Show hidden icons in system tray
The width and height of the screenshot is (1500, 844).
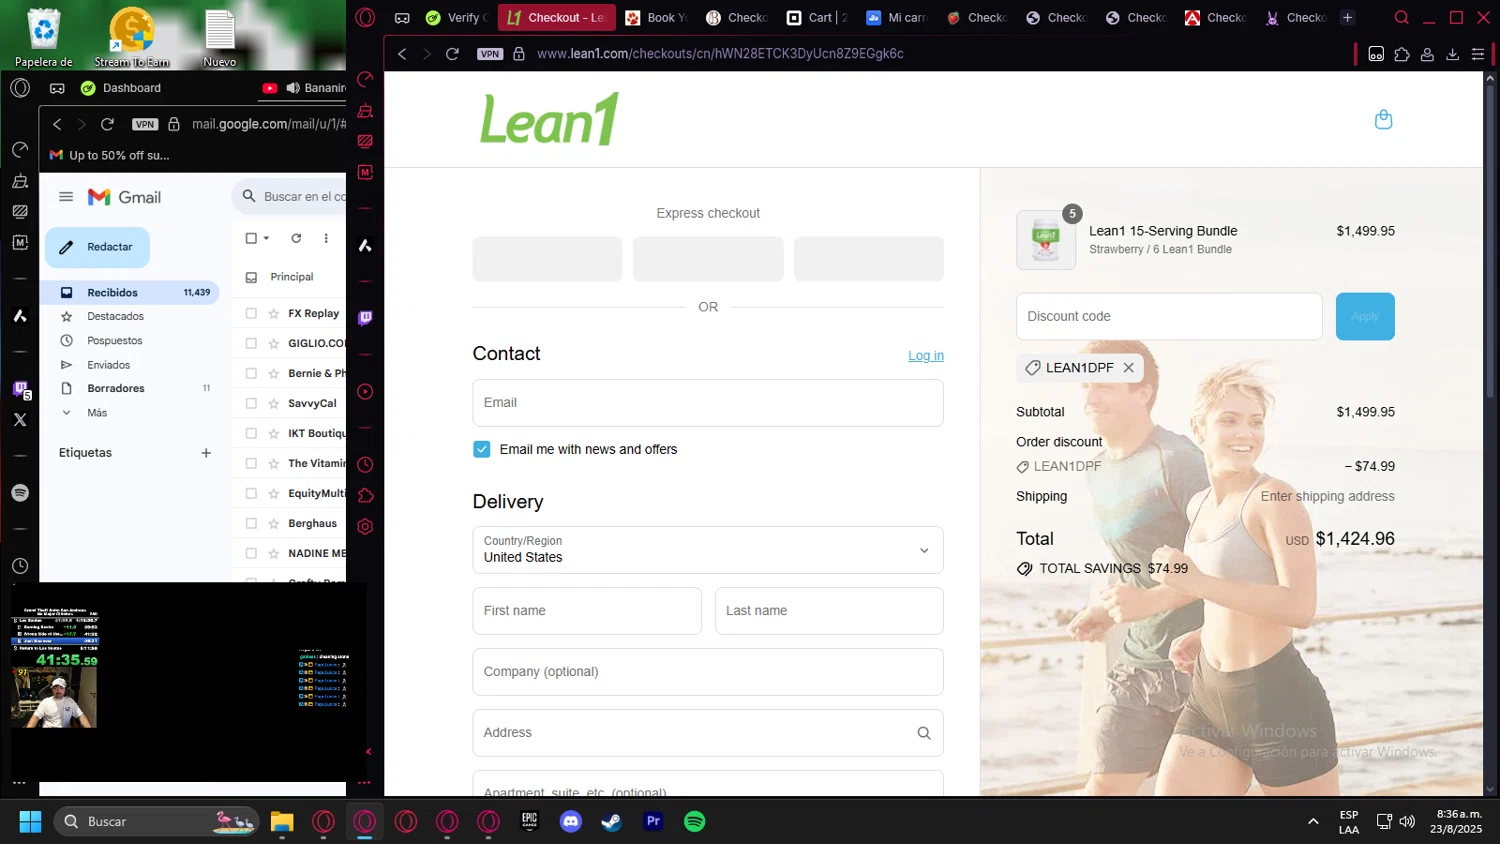pos(1313,822)
